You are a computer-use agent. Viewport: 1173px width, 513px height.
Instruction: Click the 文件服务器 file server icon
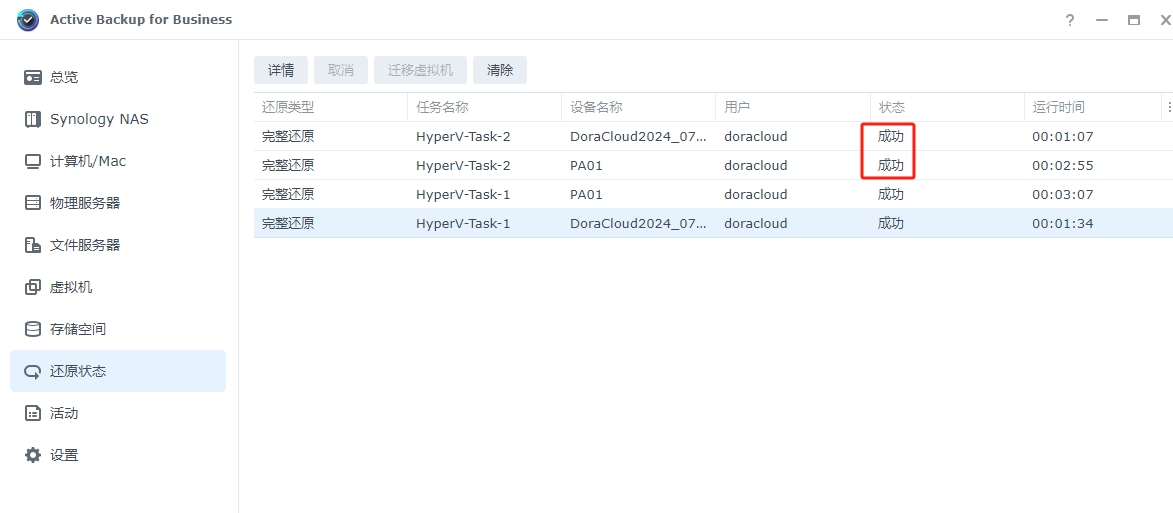[x=33, y=245]
